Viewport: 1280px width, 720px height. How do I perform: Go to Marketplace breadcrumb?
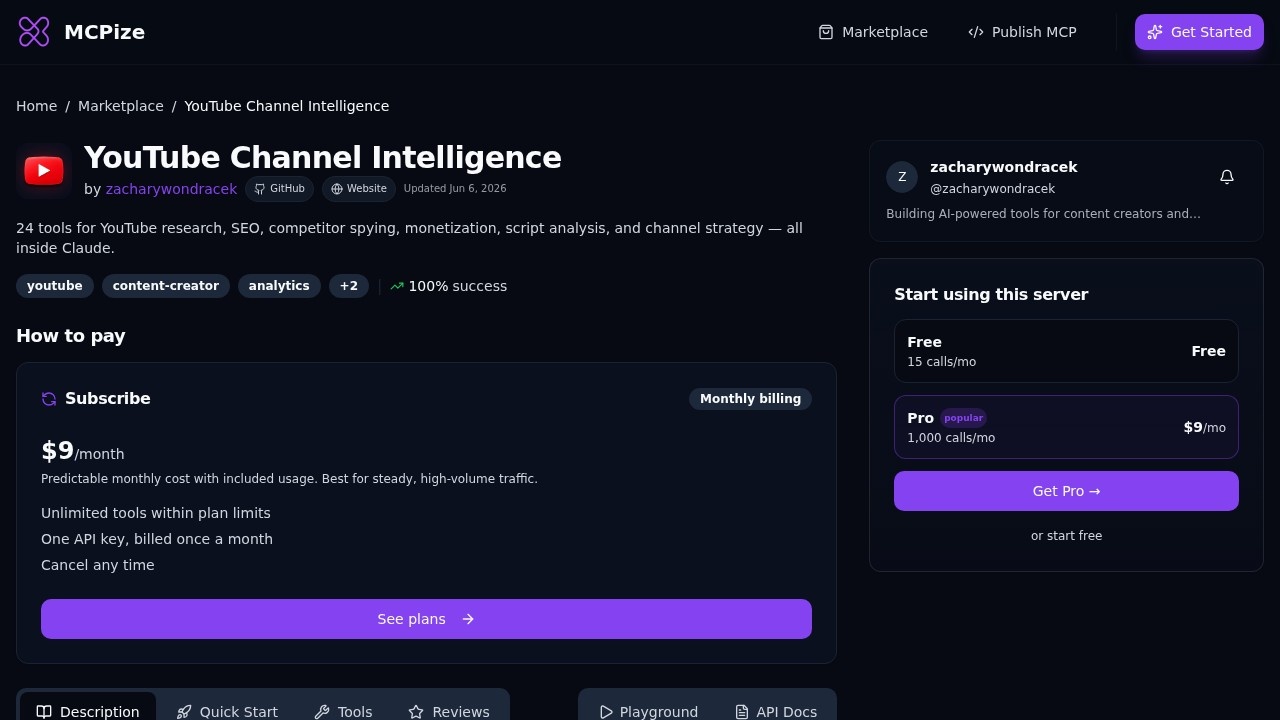121,106
